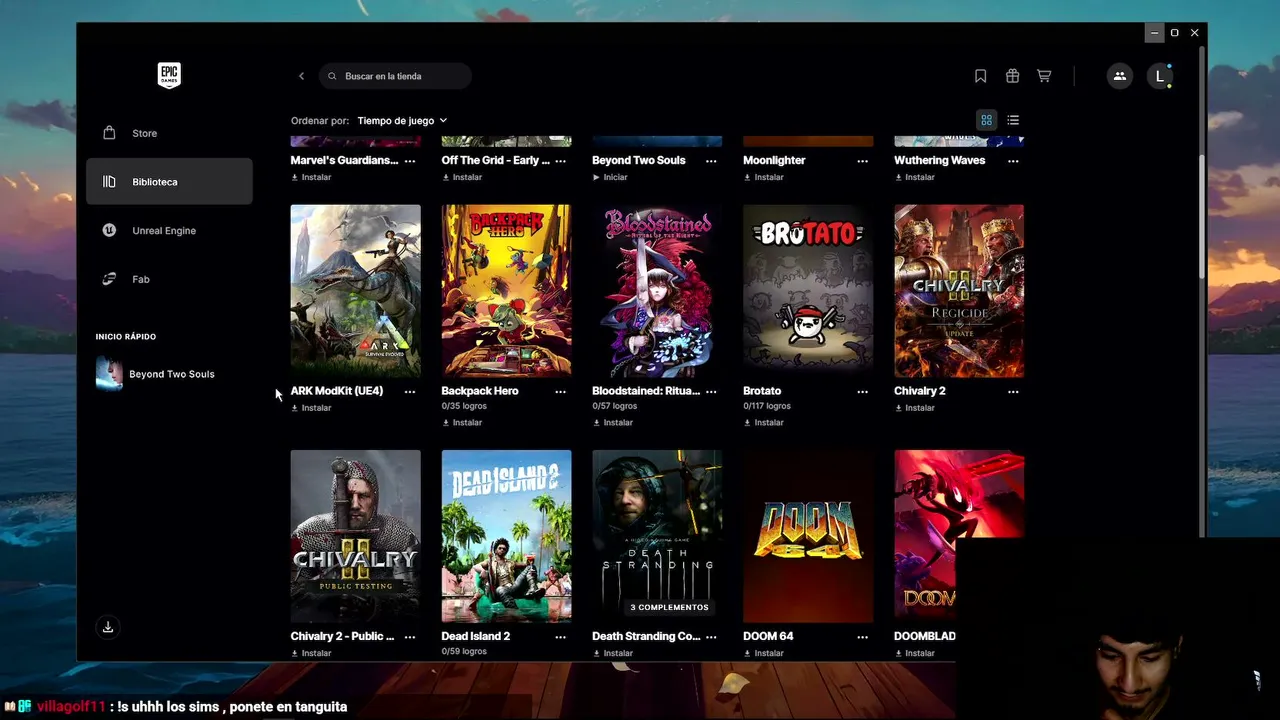1280x720 pixels.
Task: Open options for Off The Grid
Action: [560, 160]
